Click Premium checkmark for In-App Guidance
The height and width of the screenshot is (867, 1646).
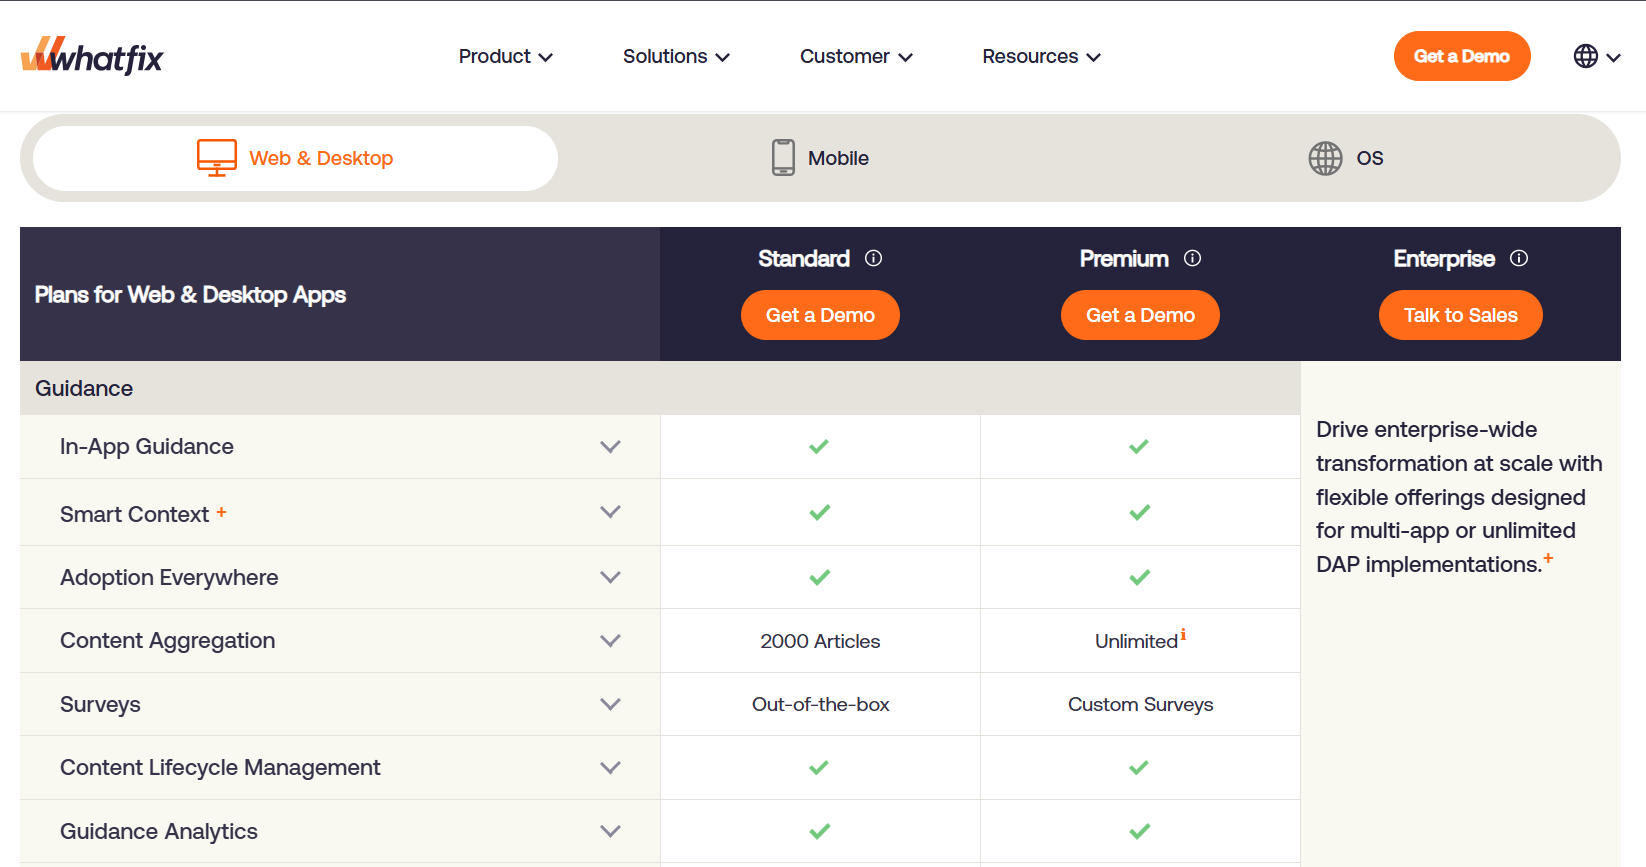tap(1139, 446)
